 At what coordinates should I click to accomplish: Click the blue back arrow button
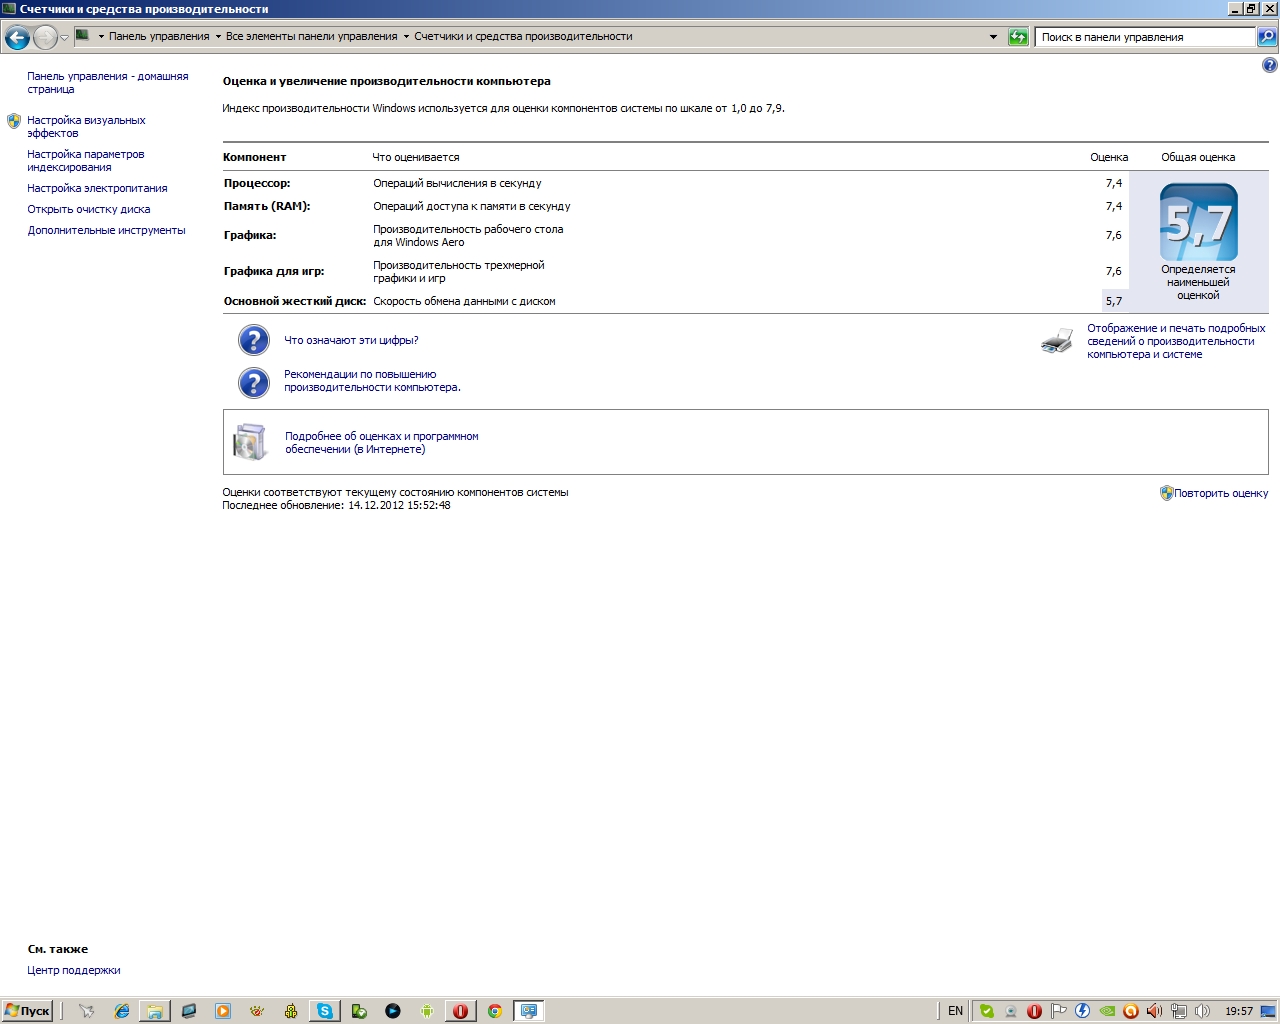click(x=17, y=38)
